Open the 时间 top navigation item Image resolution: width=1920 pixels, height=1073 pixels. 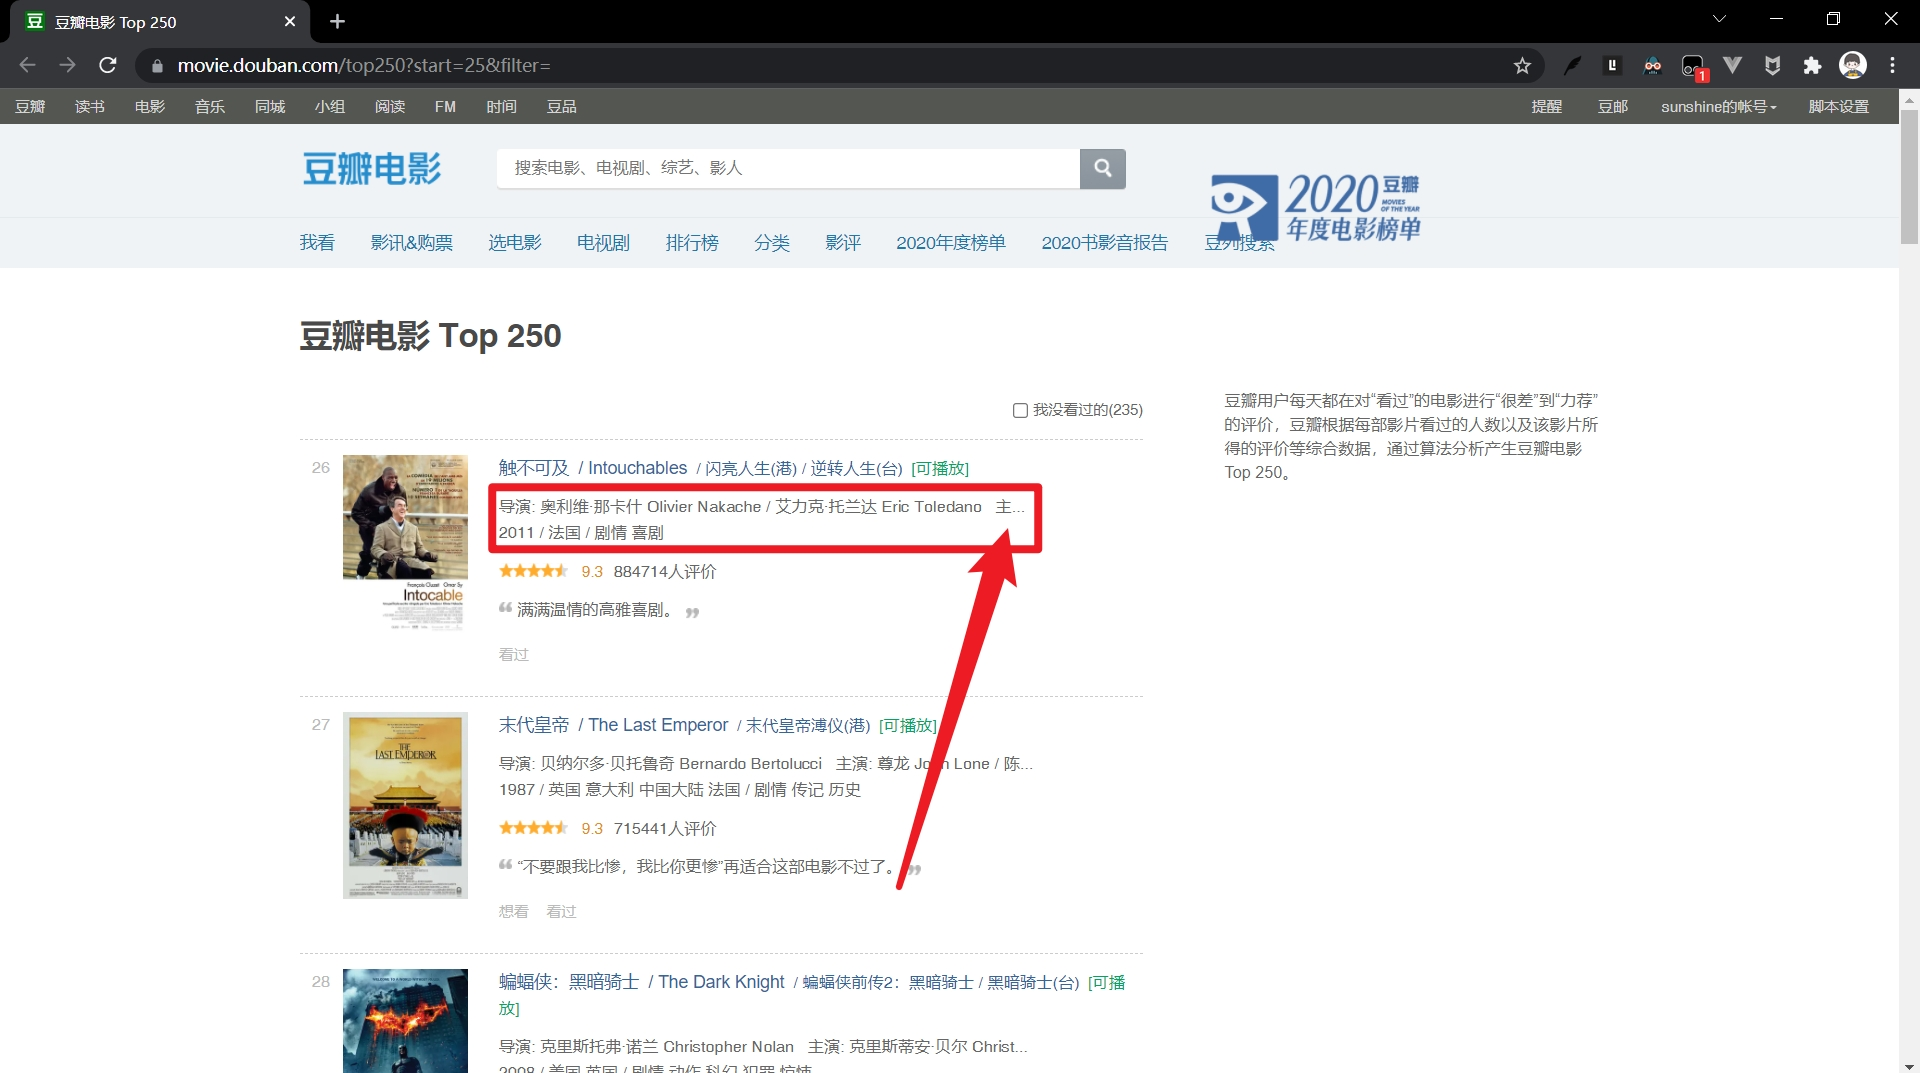tap(502, 107)
